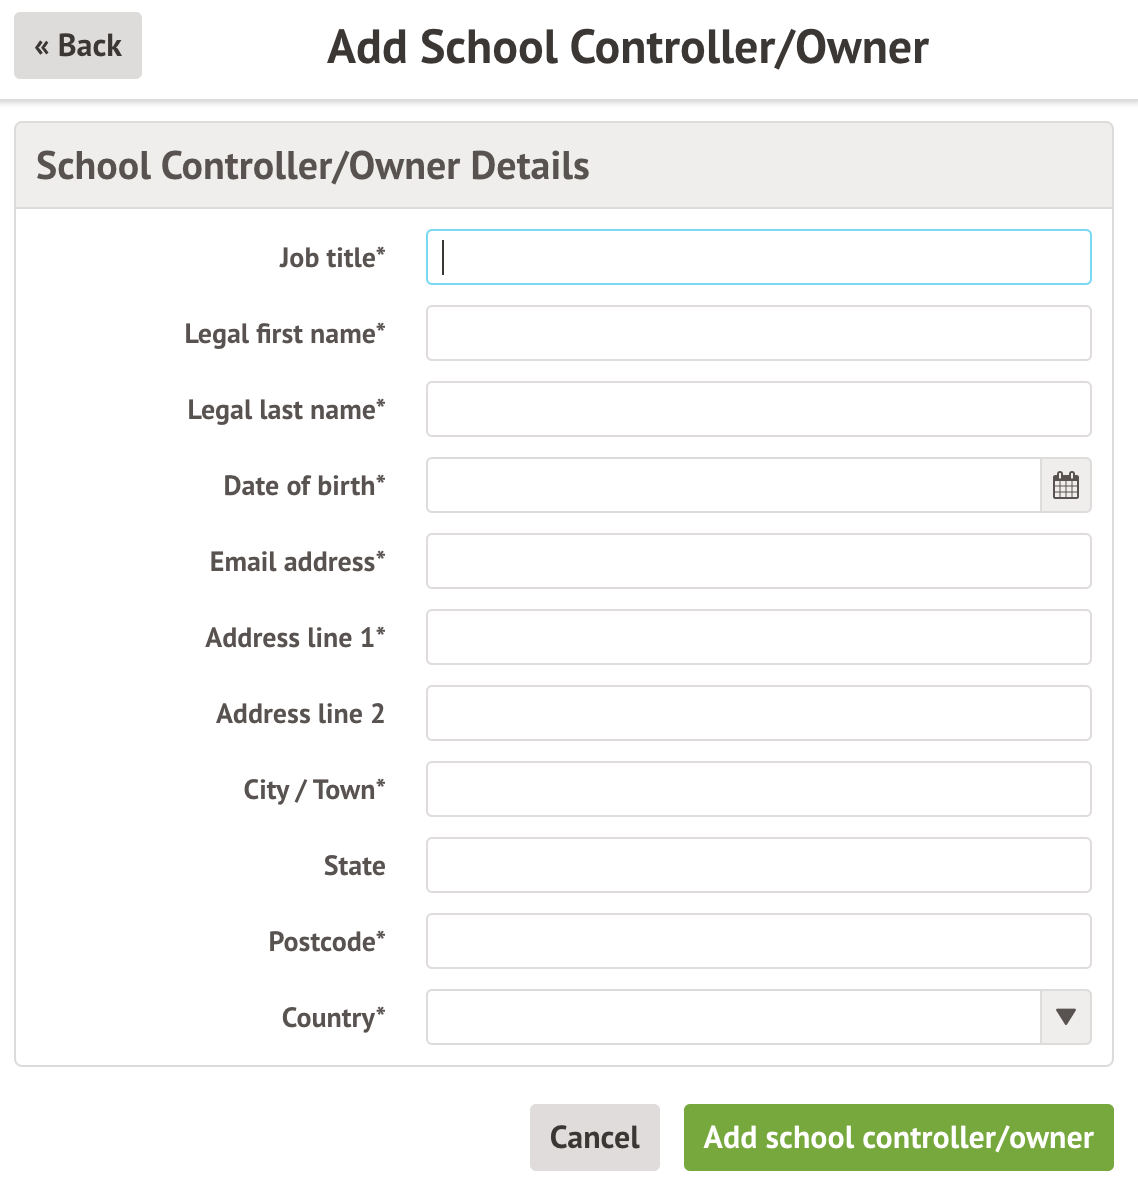Click into the Legal first name field
Screen dimensions: 1138x1188
point(758,334)
